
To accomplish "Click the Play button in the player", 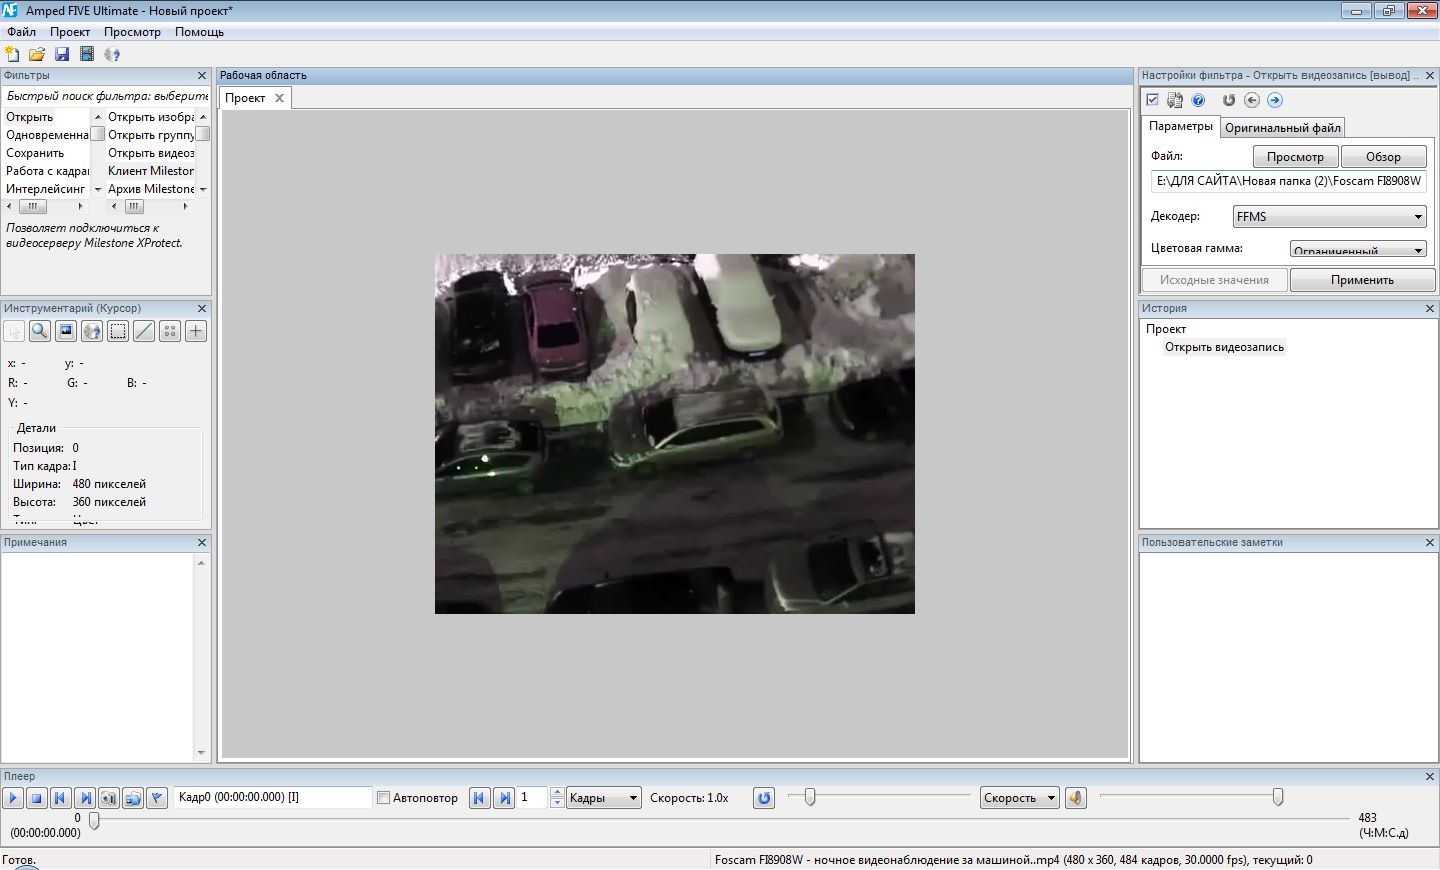I will click(13, 798).
